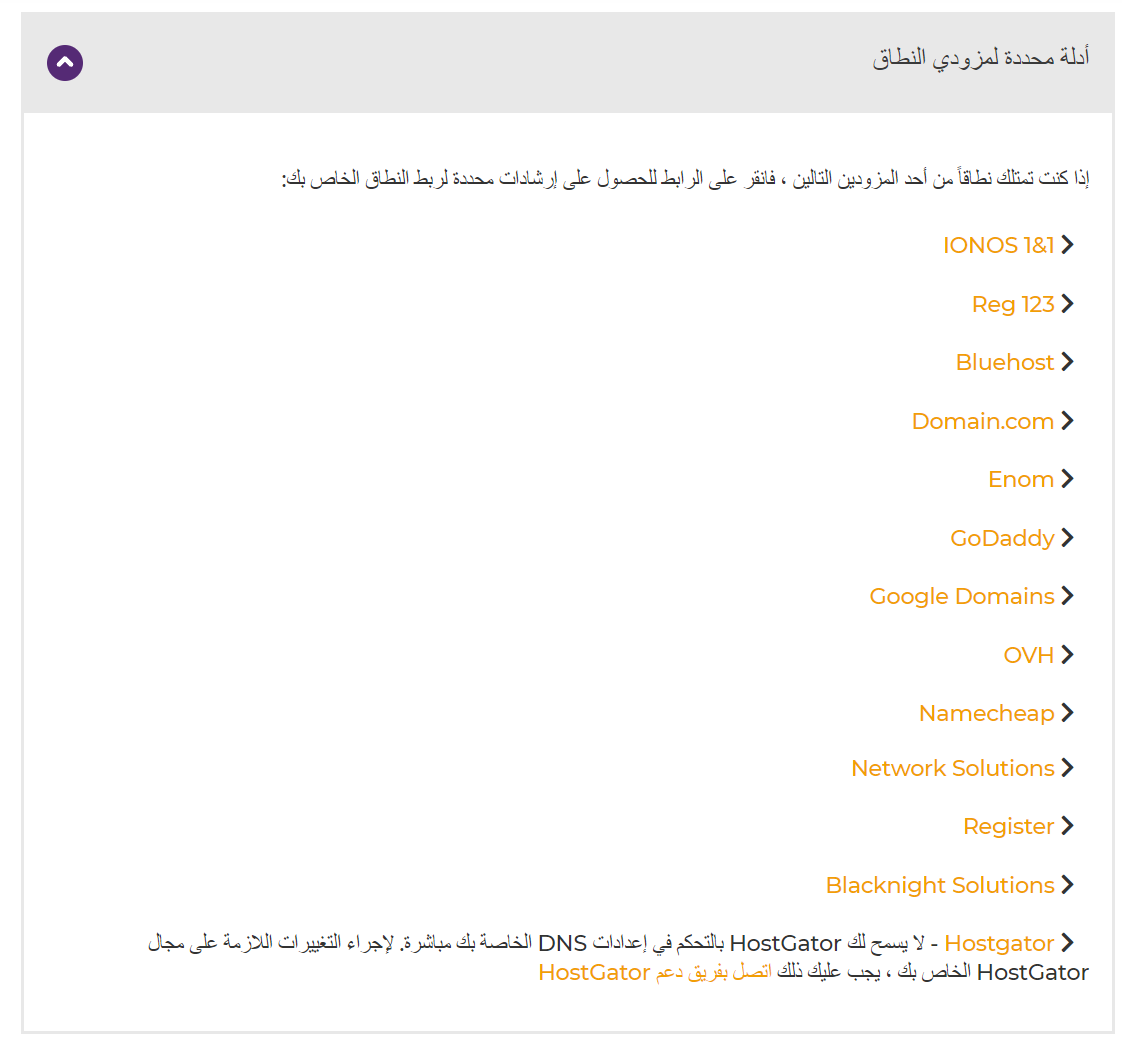Screen dimensions: 1122x1045
Task: Click the contact HostGator support team link
Action: [x=655, y=973]
